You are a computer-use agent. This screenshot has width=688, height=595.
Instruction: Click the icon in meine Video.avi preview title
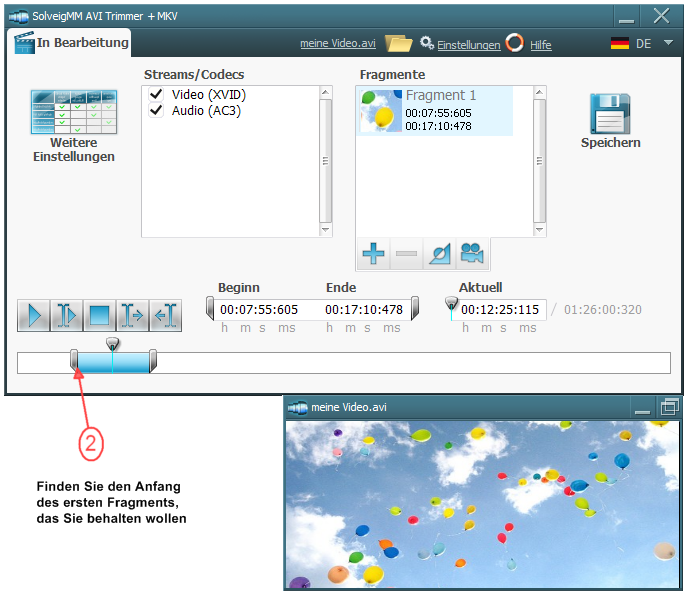tap(298, 408)
